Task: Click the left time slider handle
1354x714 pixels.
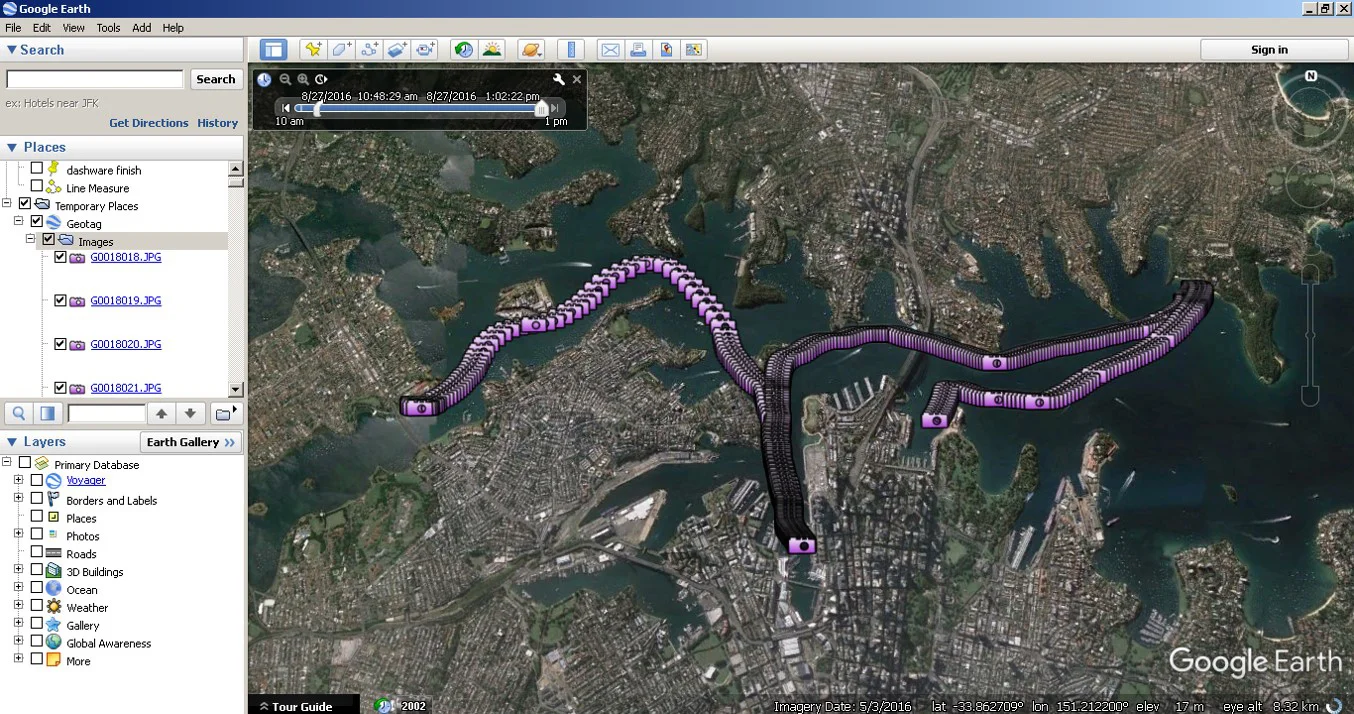Action: (317, 108)
